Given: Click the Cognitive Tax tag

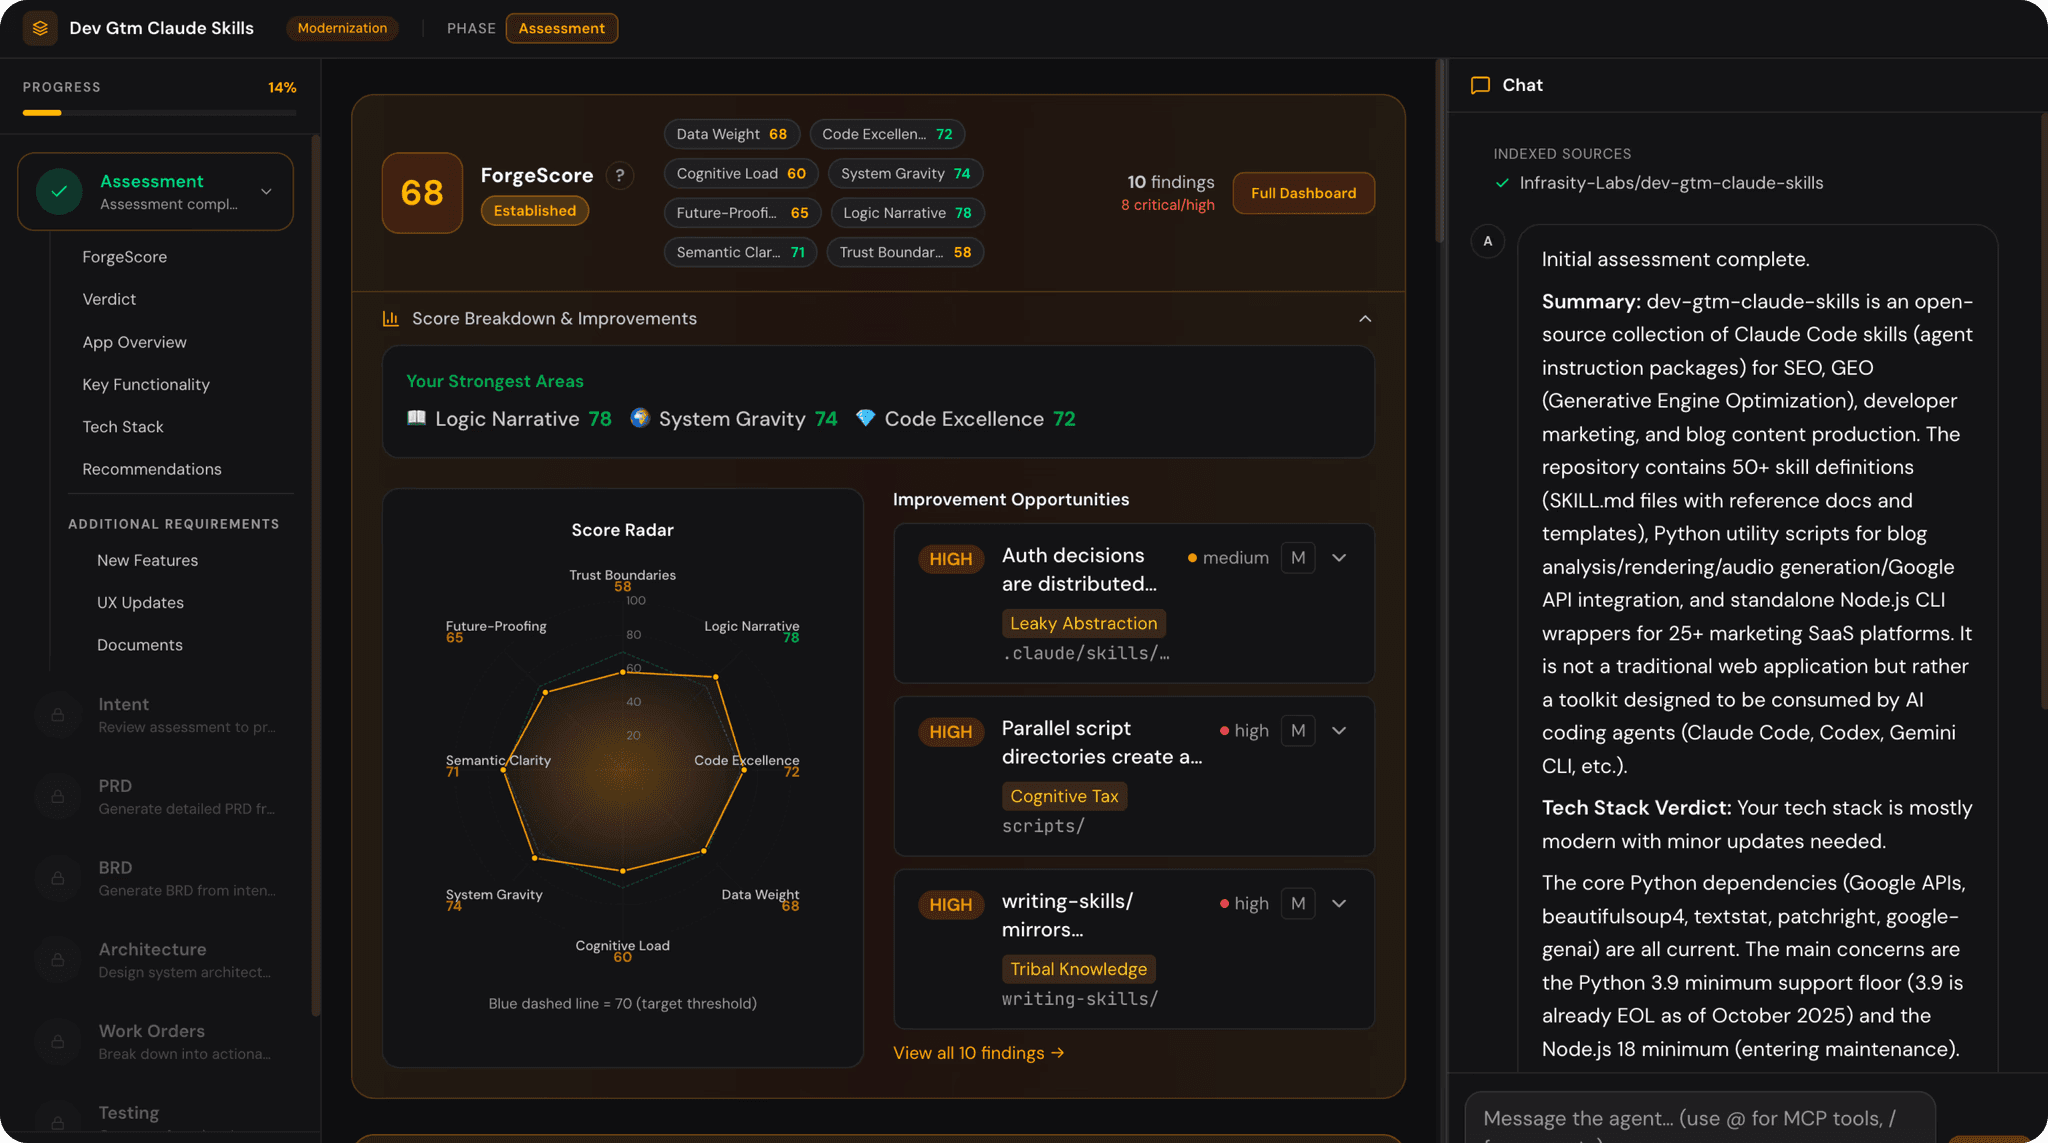Looking at the screenshot, I should pos(1064,796).
